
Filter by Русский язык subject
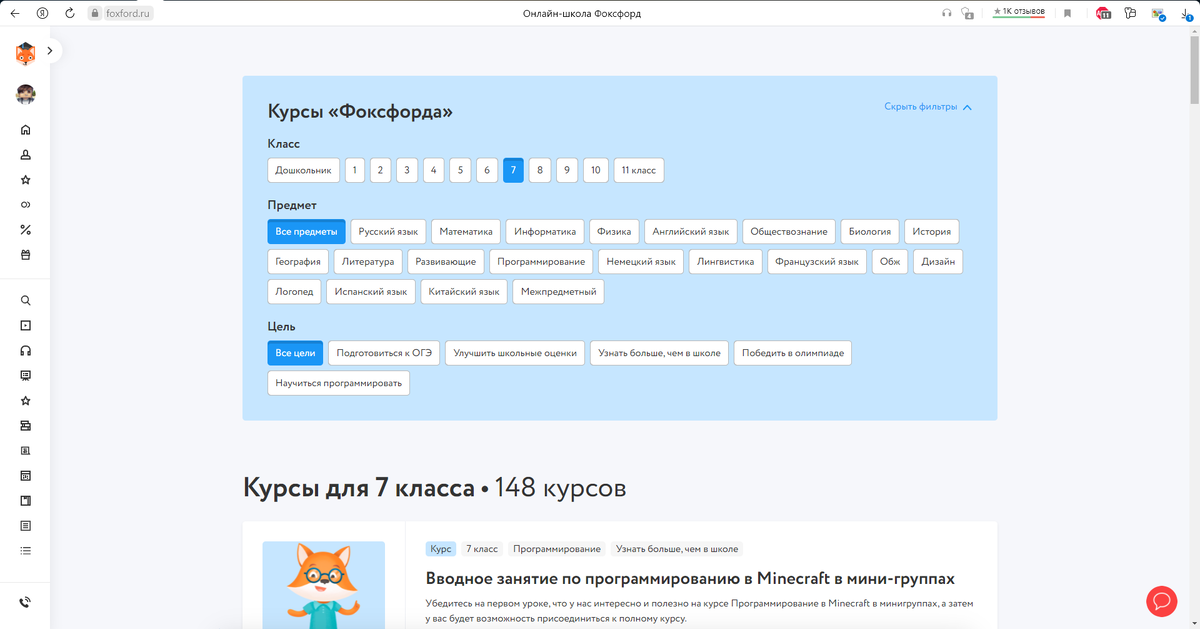click(389, 232)
